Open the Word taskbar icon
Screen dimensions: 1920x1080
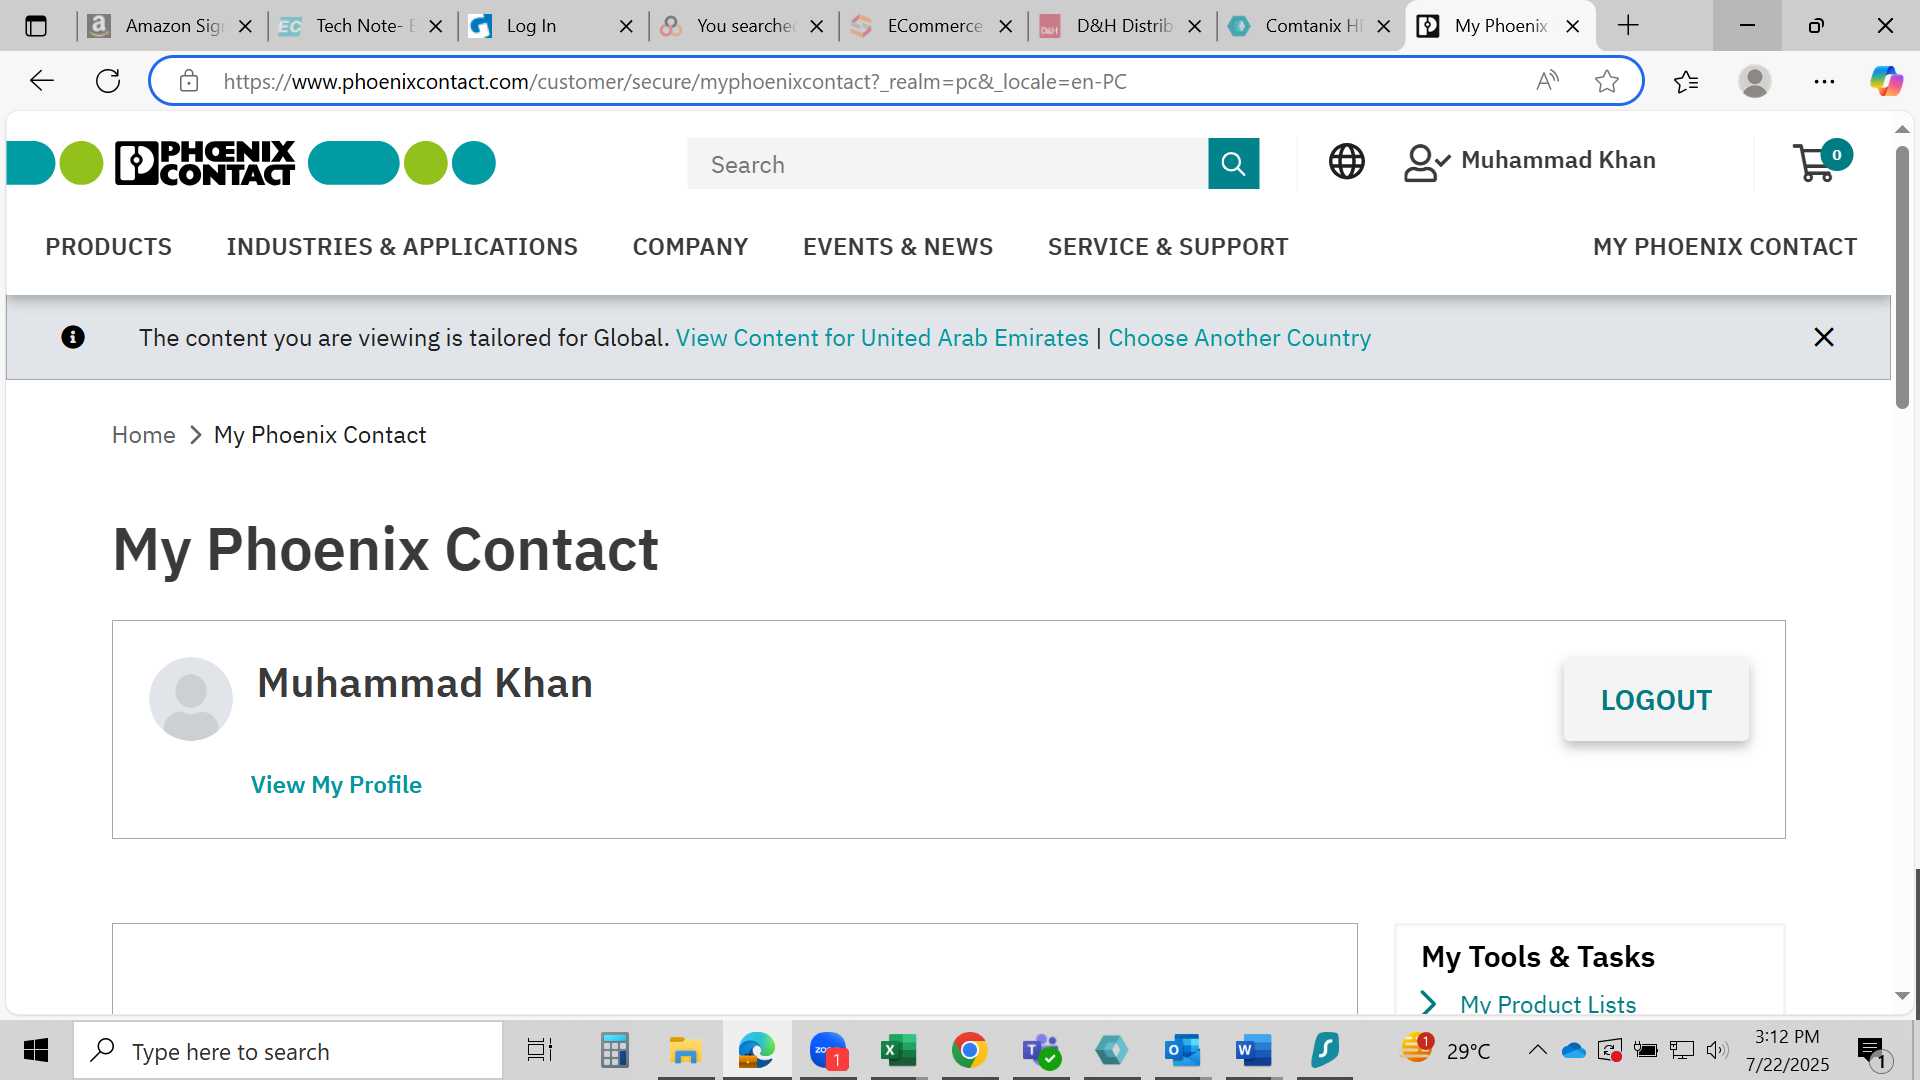tap(1253, 1050)
